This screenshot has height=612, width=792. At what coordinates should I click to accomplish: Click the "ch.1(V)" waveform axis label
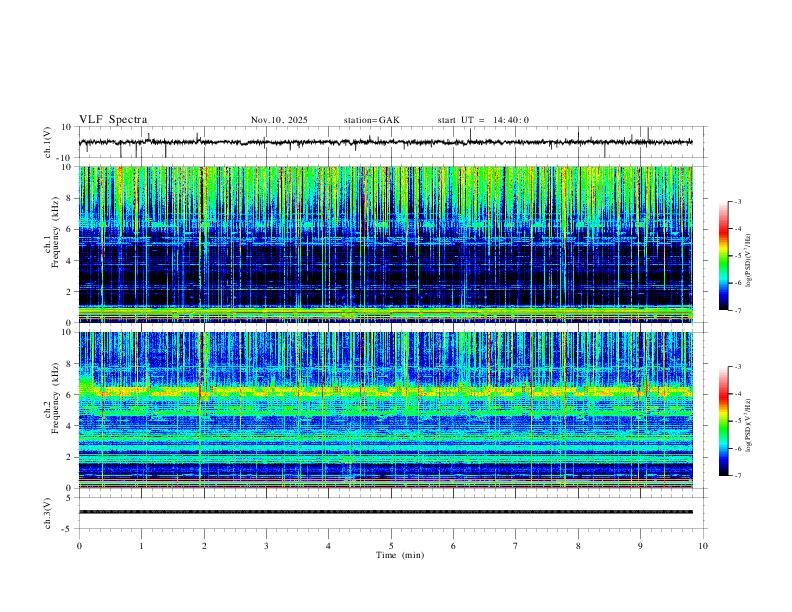click(48, 142)
